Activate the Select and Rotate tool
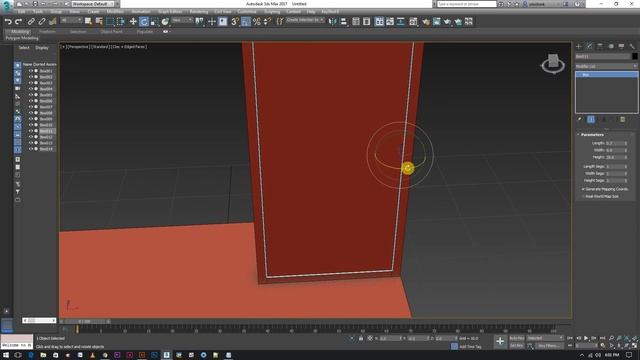 [144, 22]
